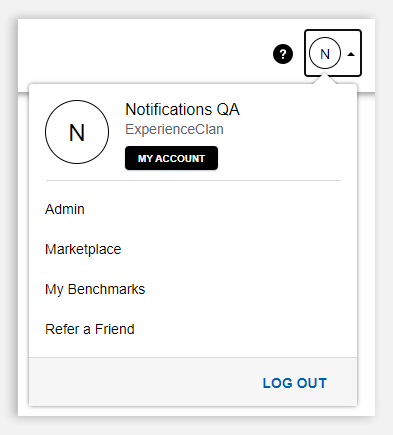Select My Benchmarks in the menu
This screenshot has height=435, width=393.
(x=95, y=289)
